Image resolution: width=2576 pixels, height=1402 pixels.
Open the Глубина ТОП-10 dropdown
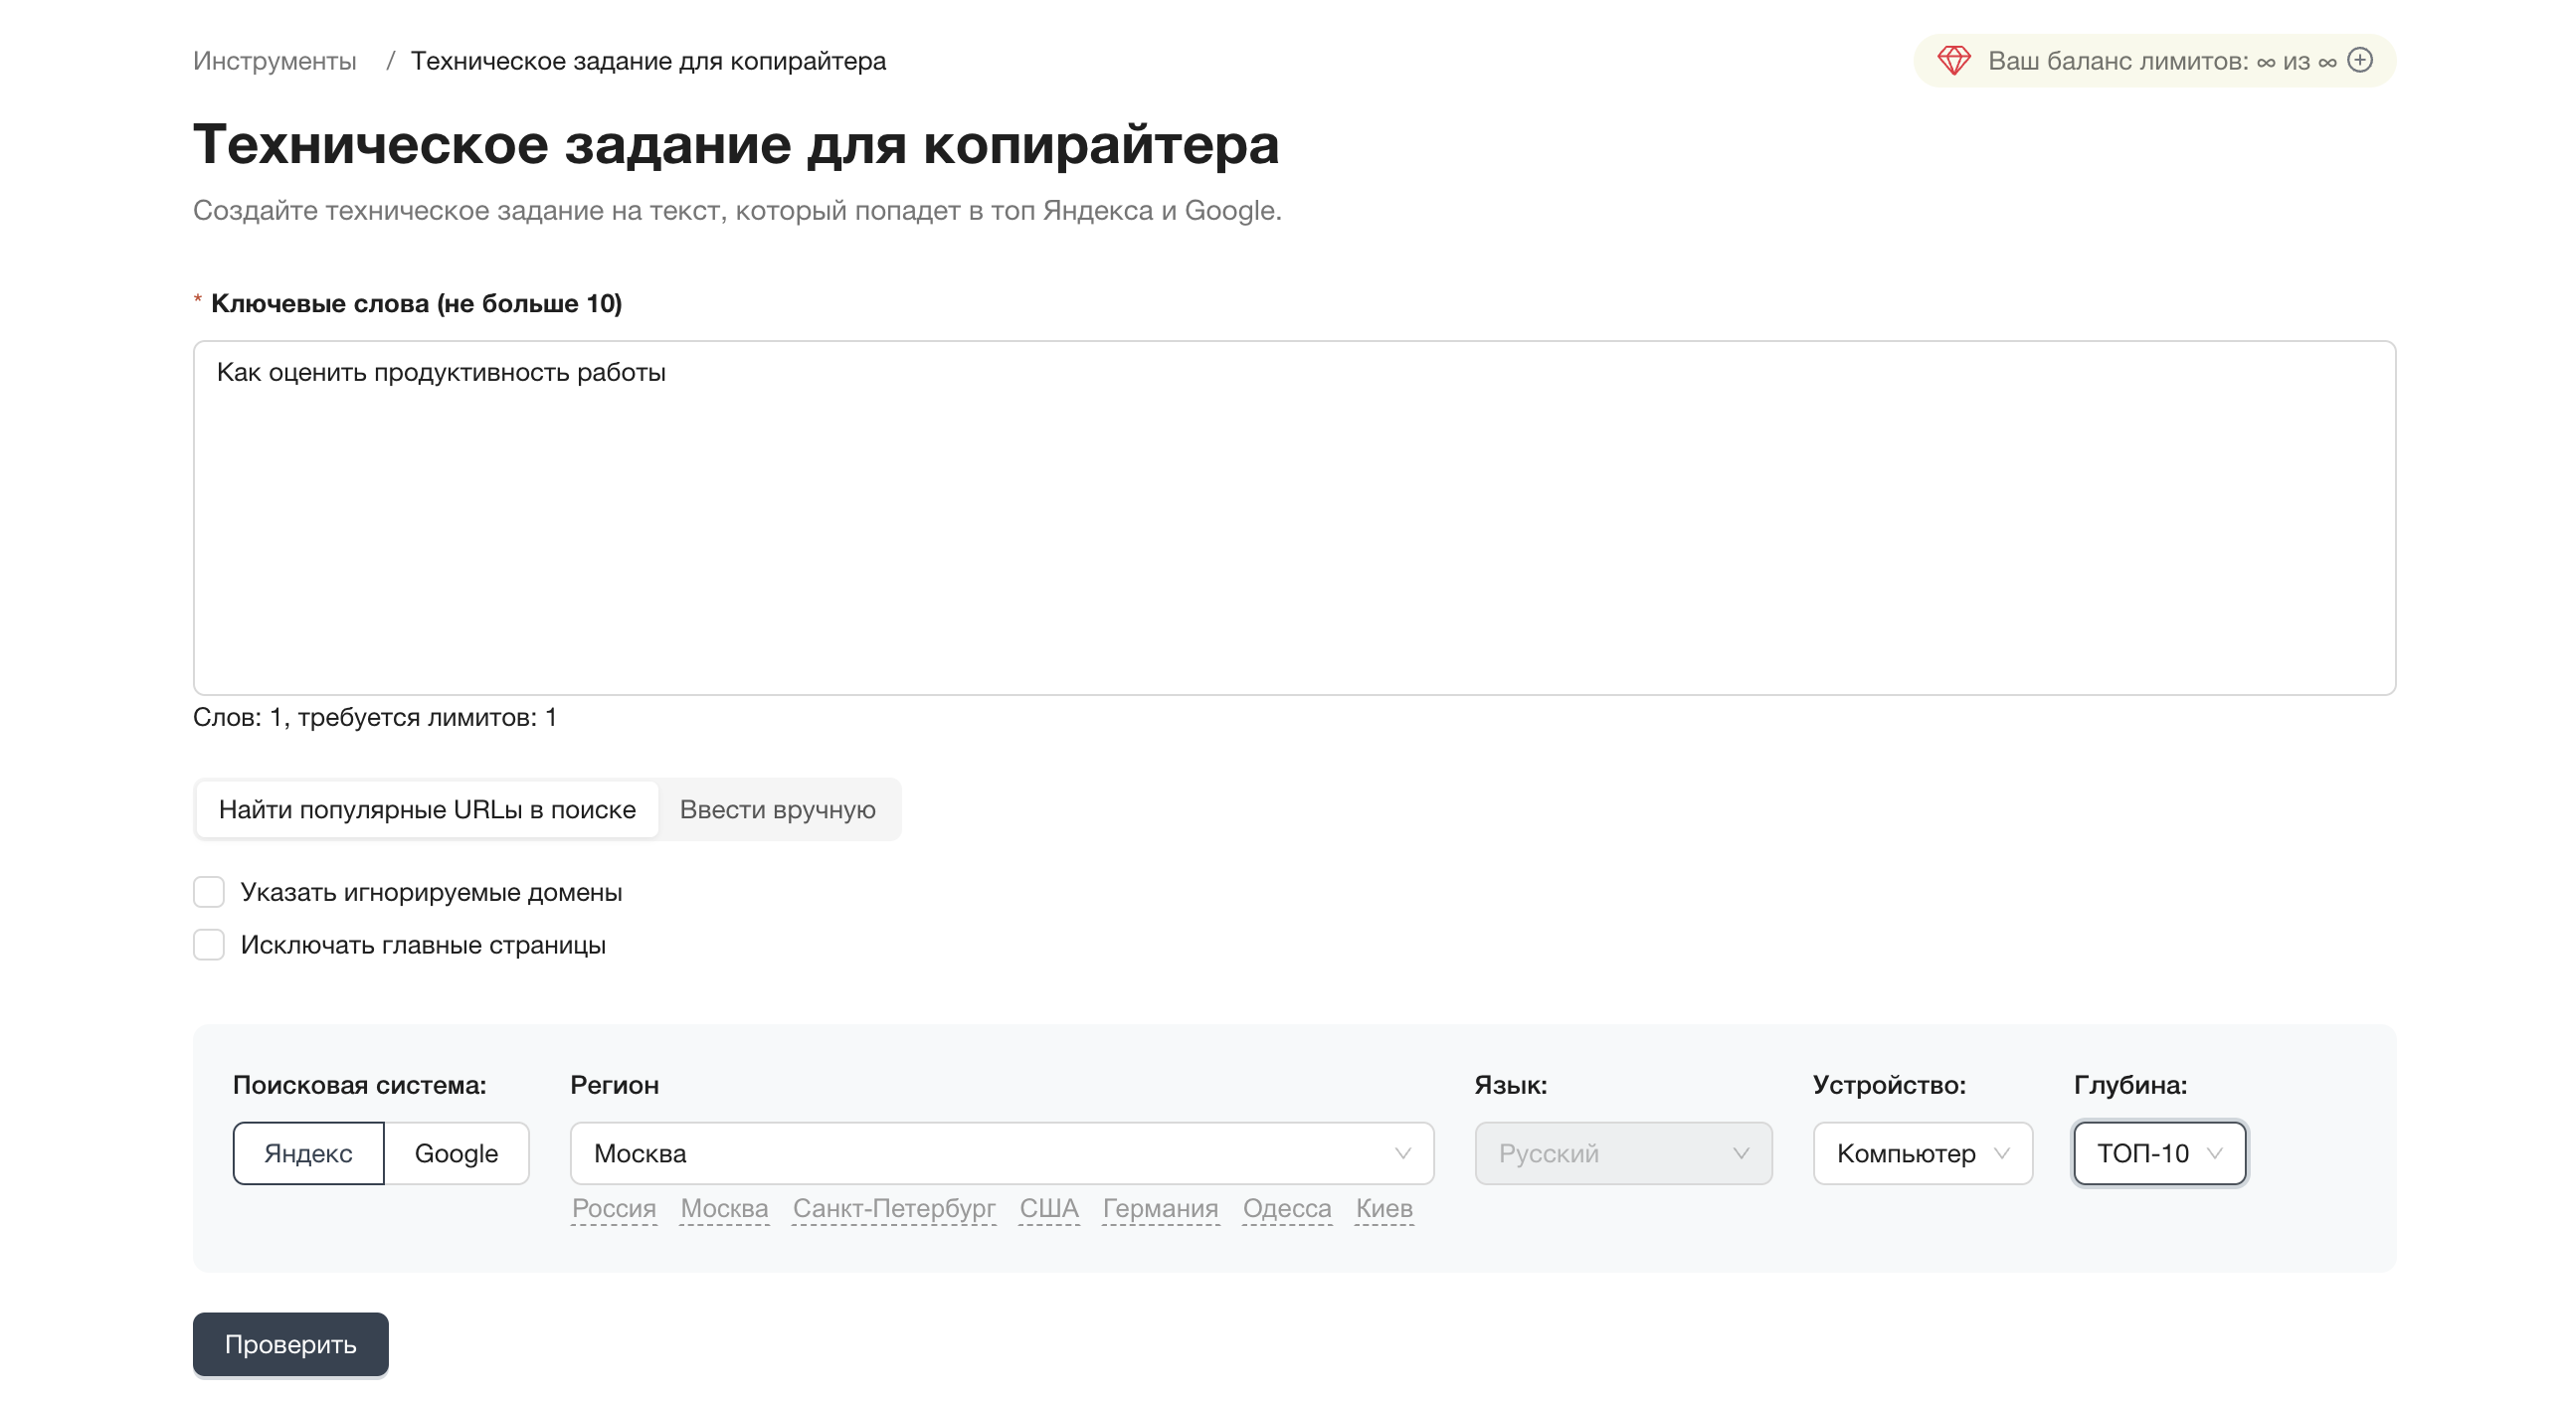click(2157, 1153)
